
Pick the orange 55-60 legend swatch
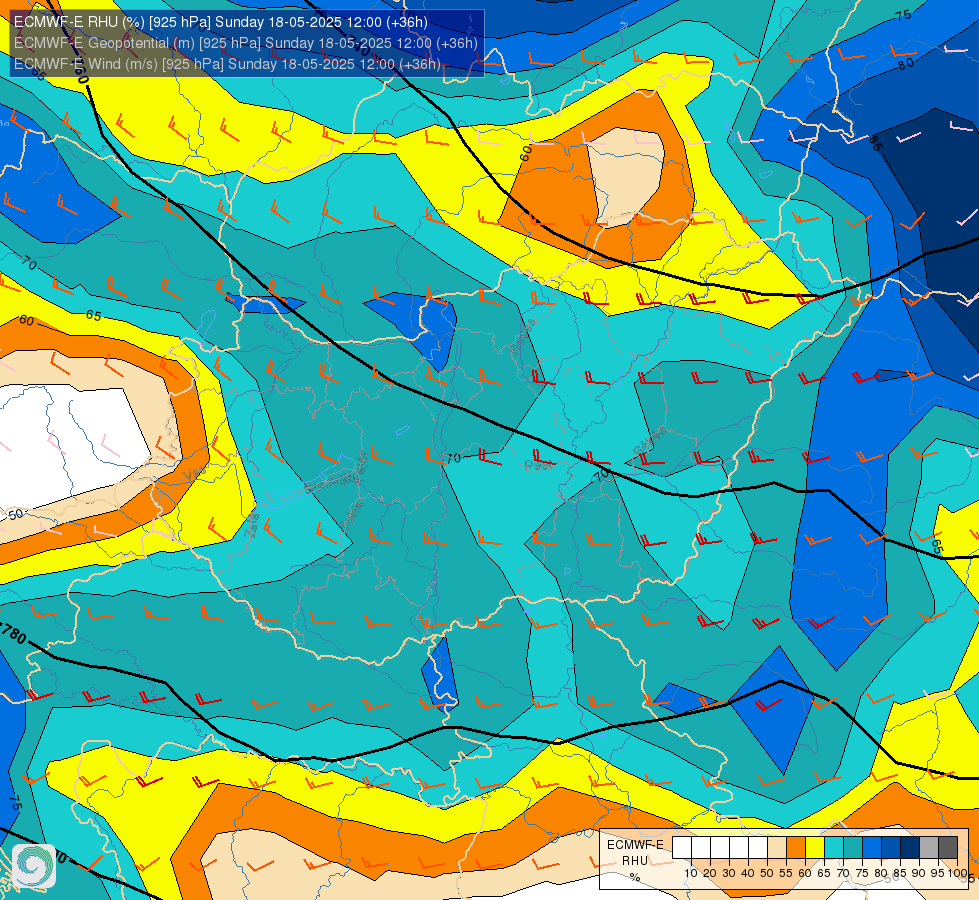796,847
